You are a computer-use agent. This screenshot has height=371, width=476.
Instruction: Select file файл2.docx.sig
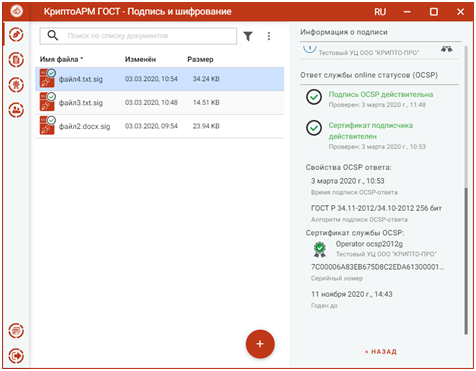(160, 126)
